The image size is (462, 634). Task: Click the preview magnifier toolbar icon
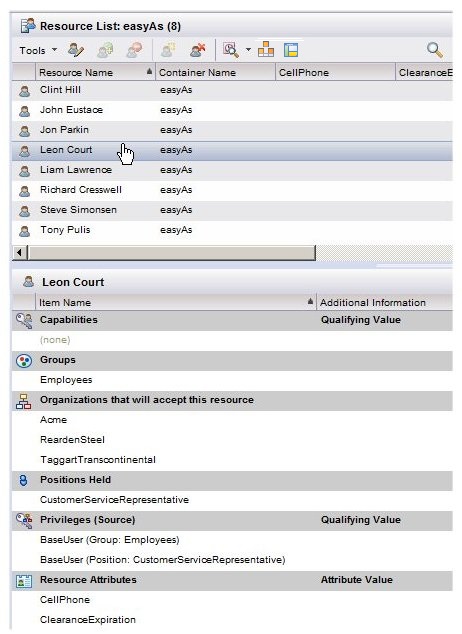coord(231,50)
